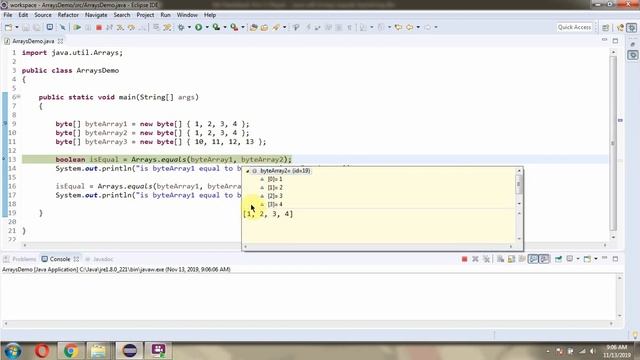Image resolution: width=640 pixels, height=360 pixels.
Task: Toggle Show Console on standard output change
Action: (x=533, y=259)
